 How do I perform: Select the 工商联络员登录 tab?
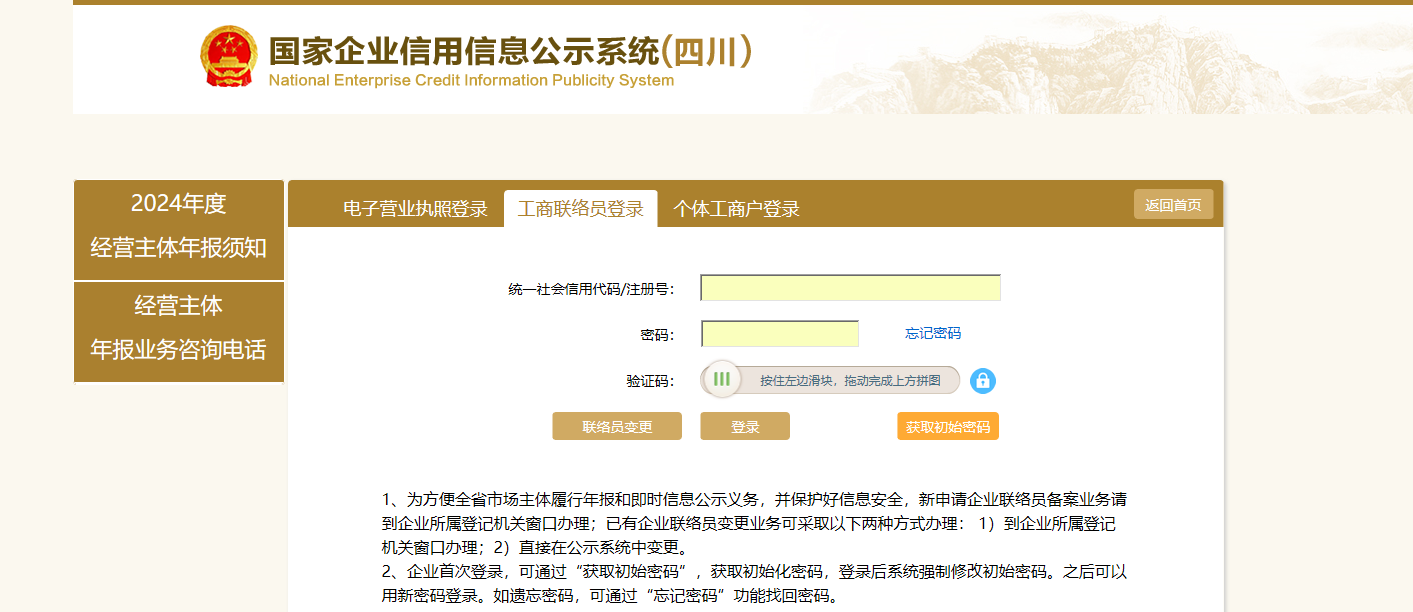tap(580, 209)
